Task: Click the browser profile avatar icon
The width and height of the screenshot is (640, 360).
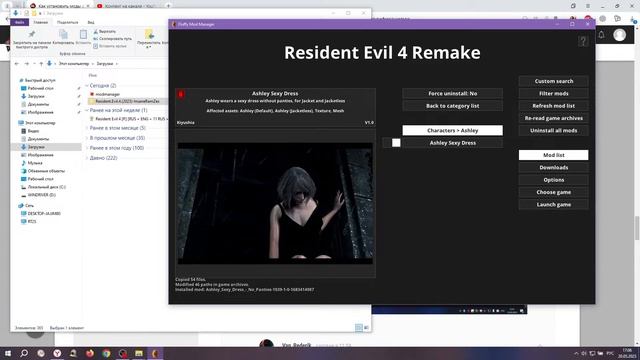Action: (x=620, y=35)
